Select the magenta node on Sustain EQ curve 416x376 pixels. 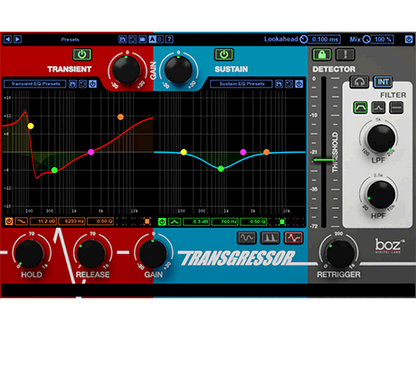tap(243, 152)
